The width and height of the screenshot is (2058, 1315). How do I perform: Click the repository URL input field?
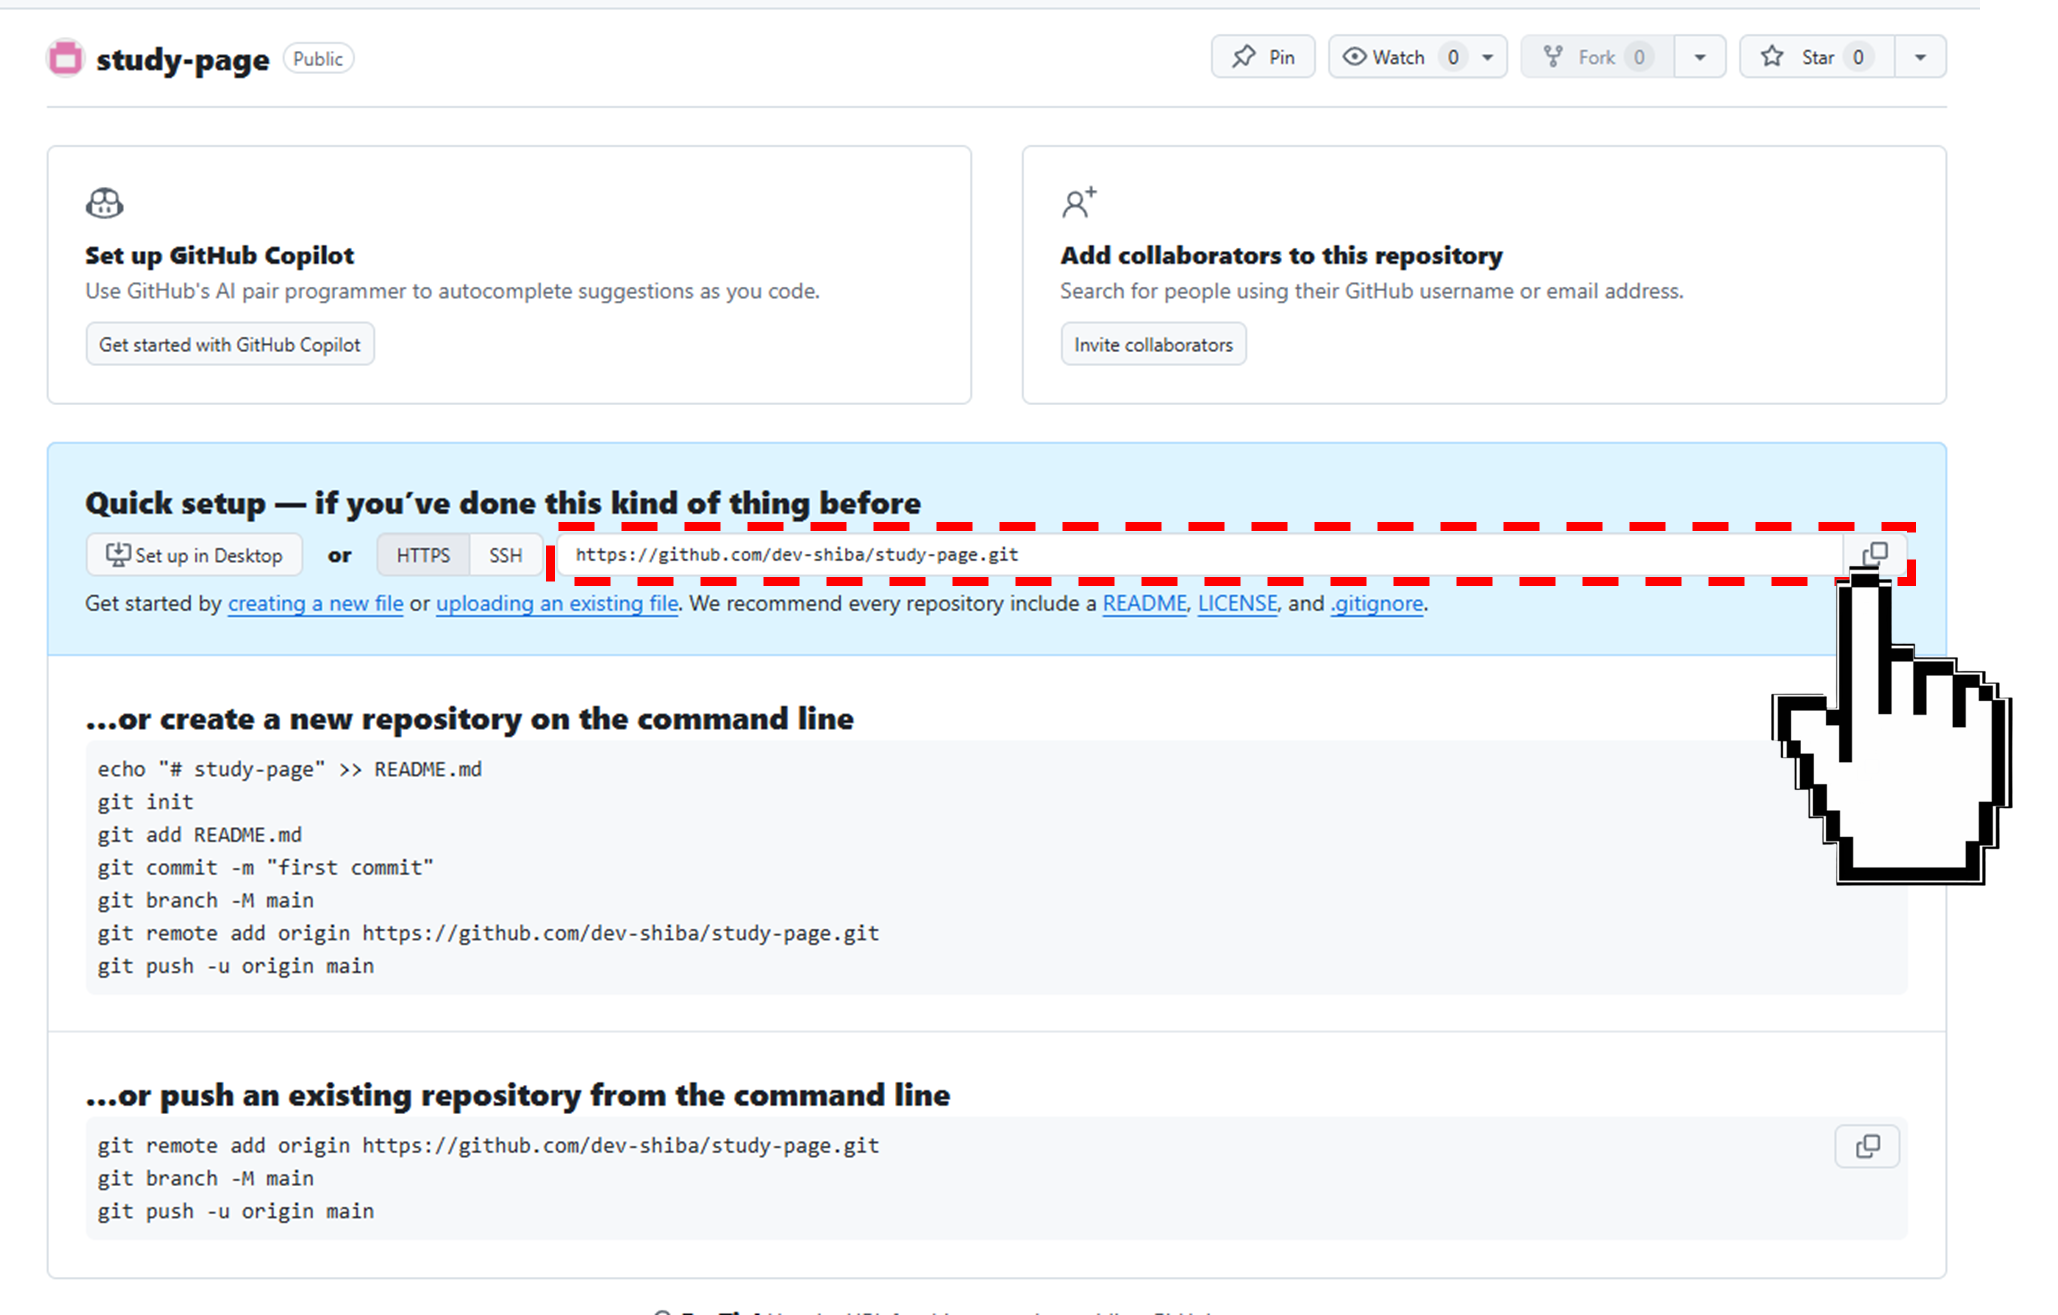coord(1200,555)
